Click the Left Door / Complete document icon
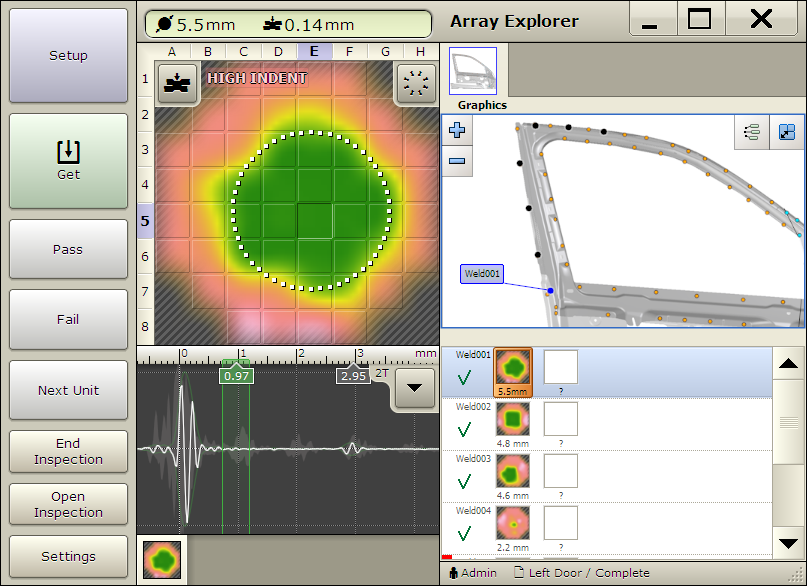Image resolution: width=807 pixels, height=586 pixels. tap(519, 573)
